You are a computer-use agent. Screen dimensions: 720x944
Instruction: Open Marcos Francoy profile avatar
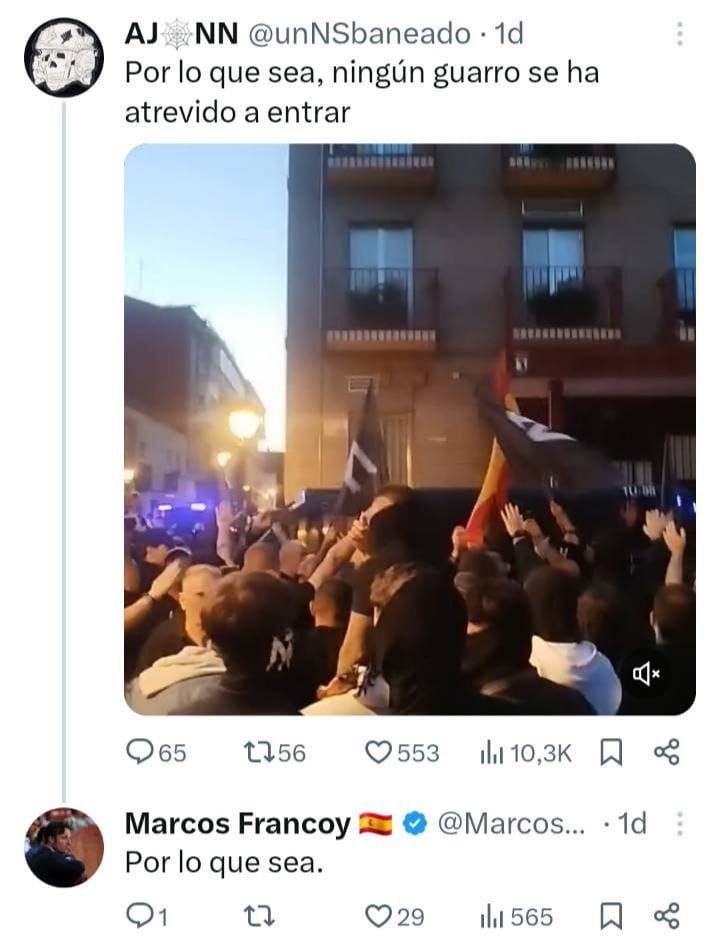pos(64,847)
